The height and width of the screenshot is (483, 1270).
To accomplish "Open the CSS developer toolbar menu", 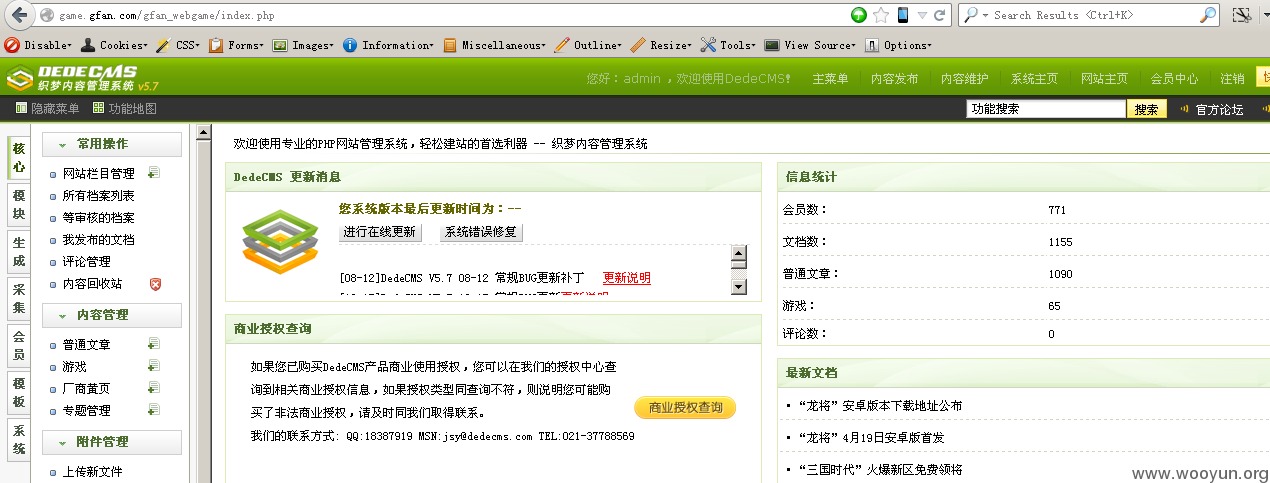I will pyautogui.click(x=178, y=45).
